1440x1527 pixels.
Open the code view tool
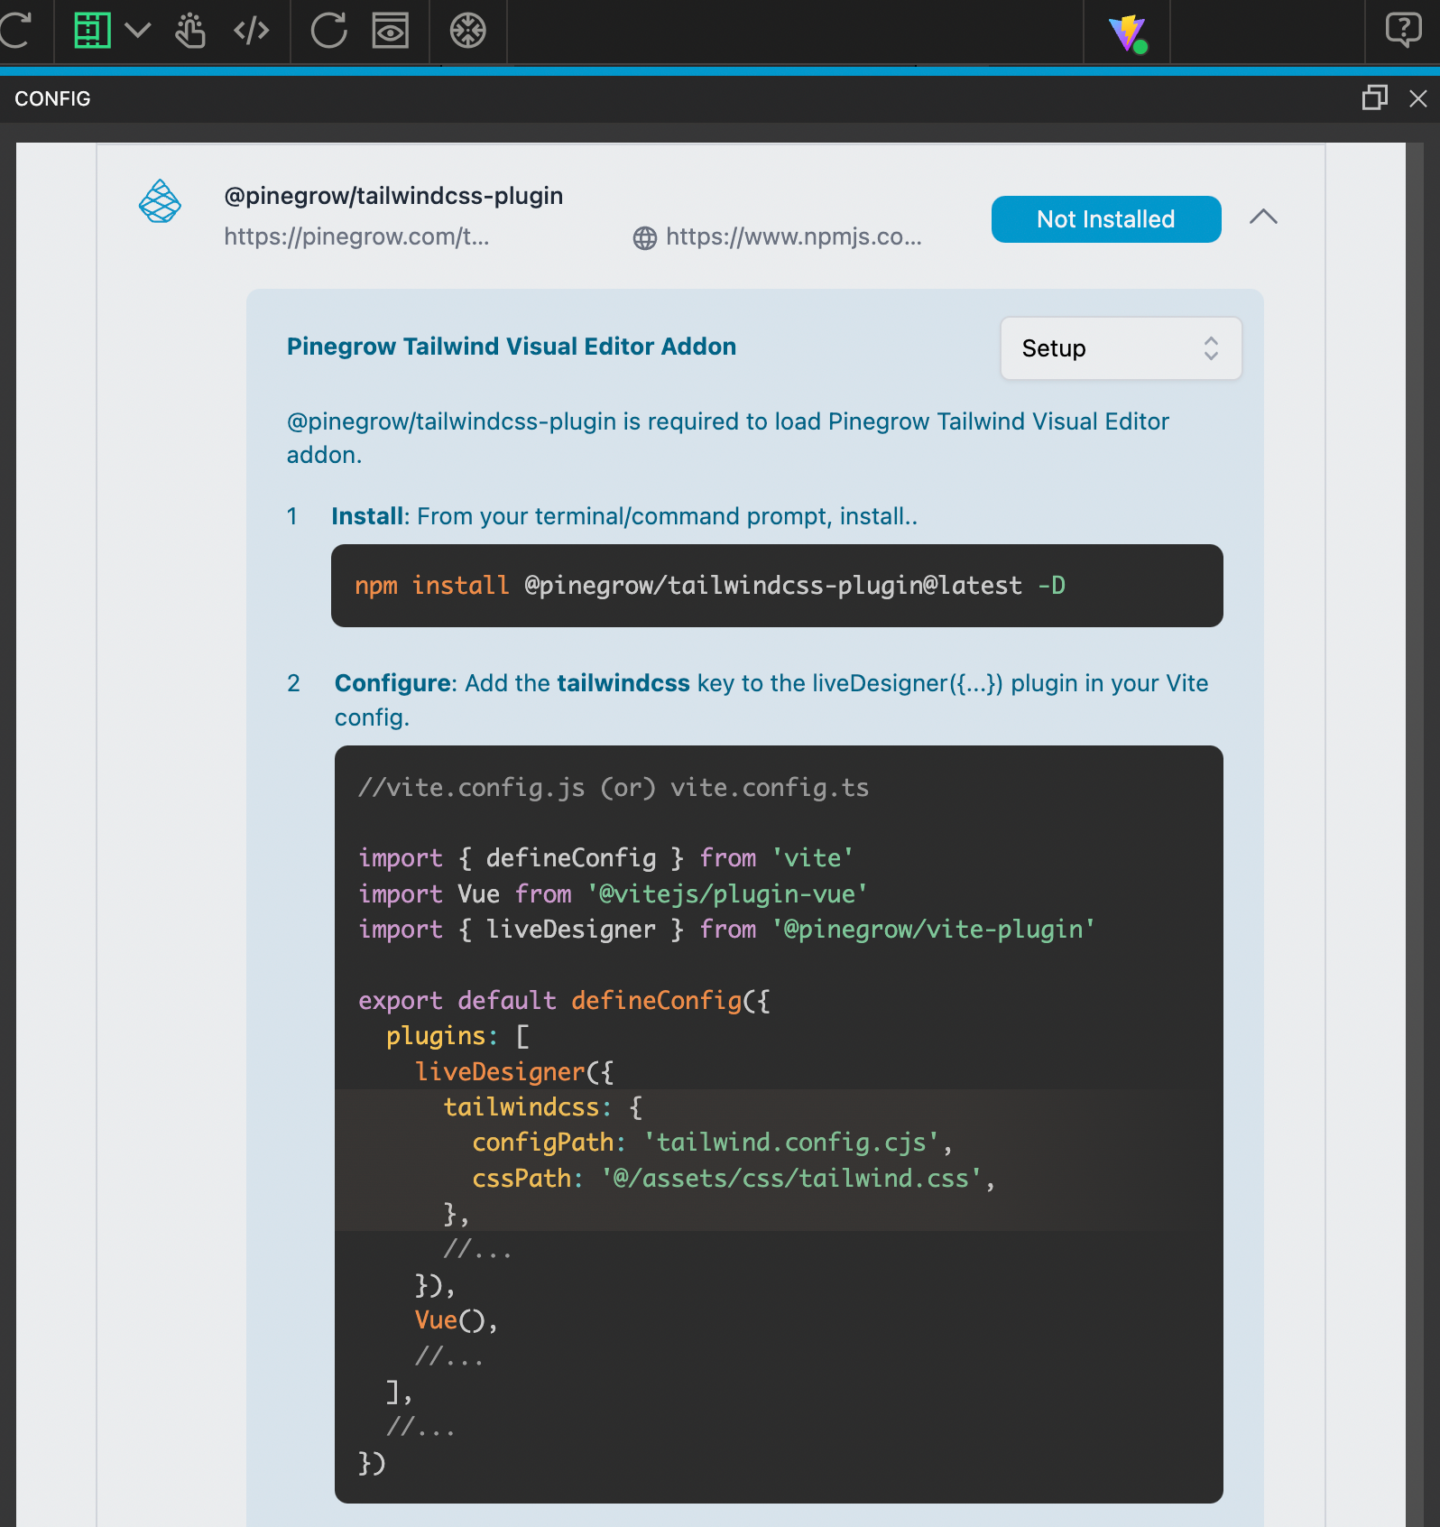click(x=252, y=31)
